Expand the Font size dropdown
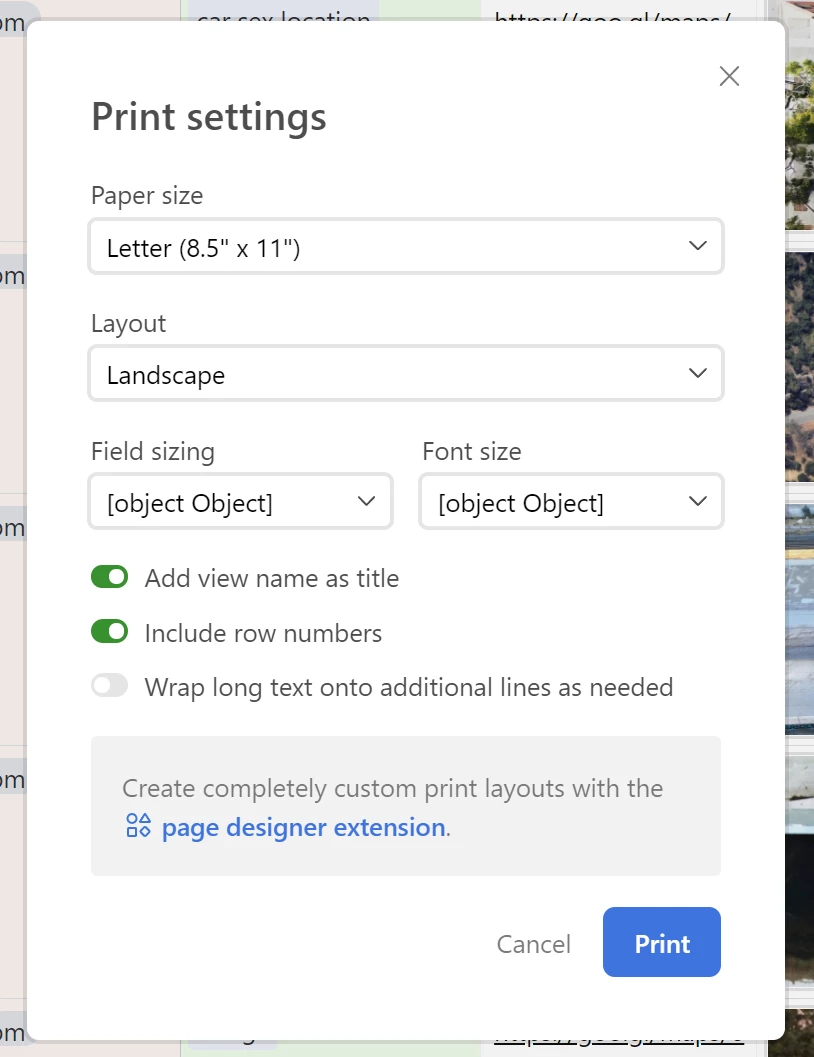This screenshot has width=814, height=1057. pyautogui.click(x=571, y=502)
